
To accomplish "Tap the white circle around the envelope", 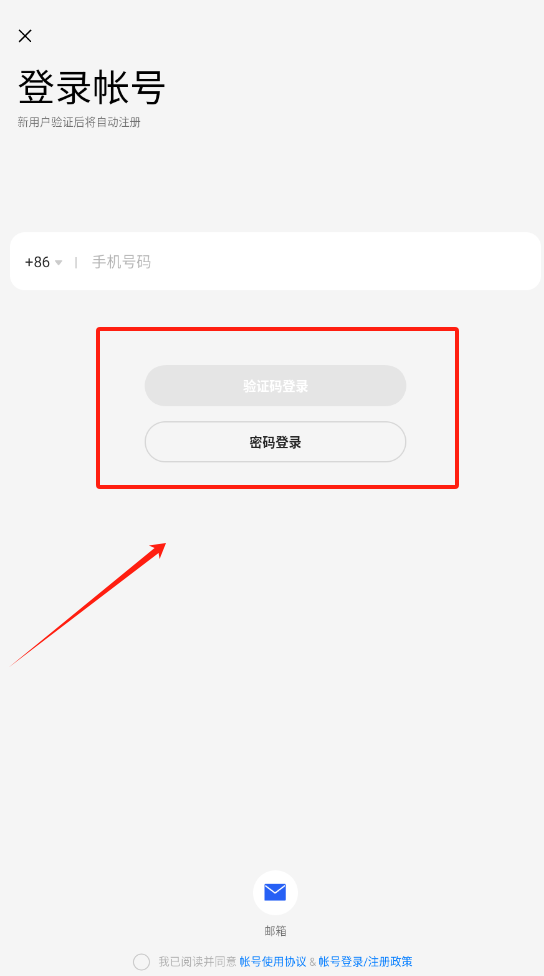I will (x=275, y=893).
